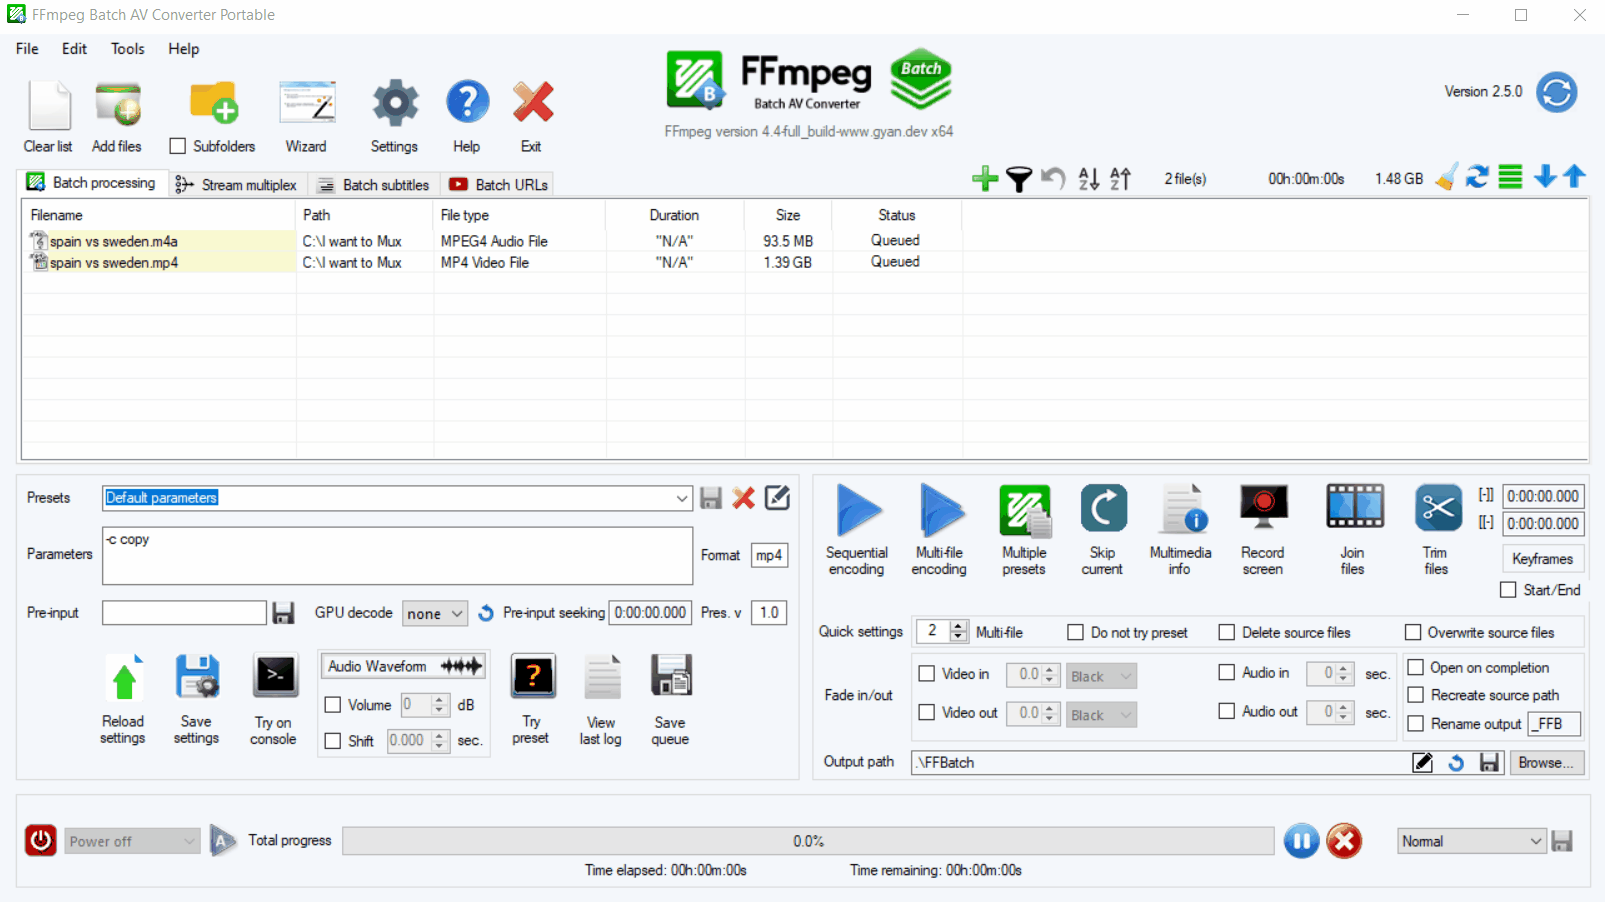Open the file list filter funnel
This screenshot has height=902, width=1605.
click(1019, 179)
